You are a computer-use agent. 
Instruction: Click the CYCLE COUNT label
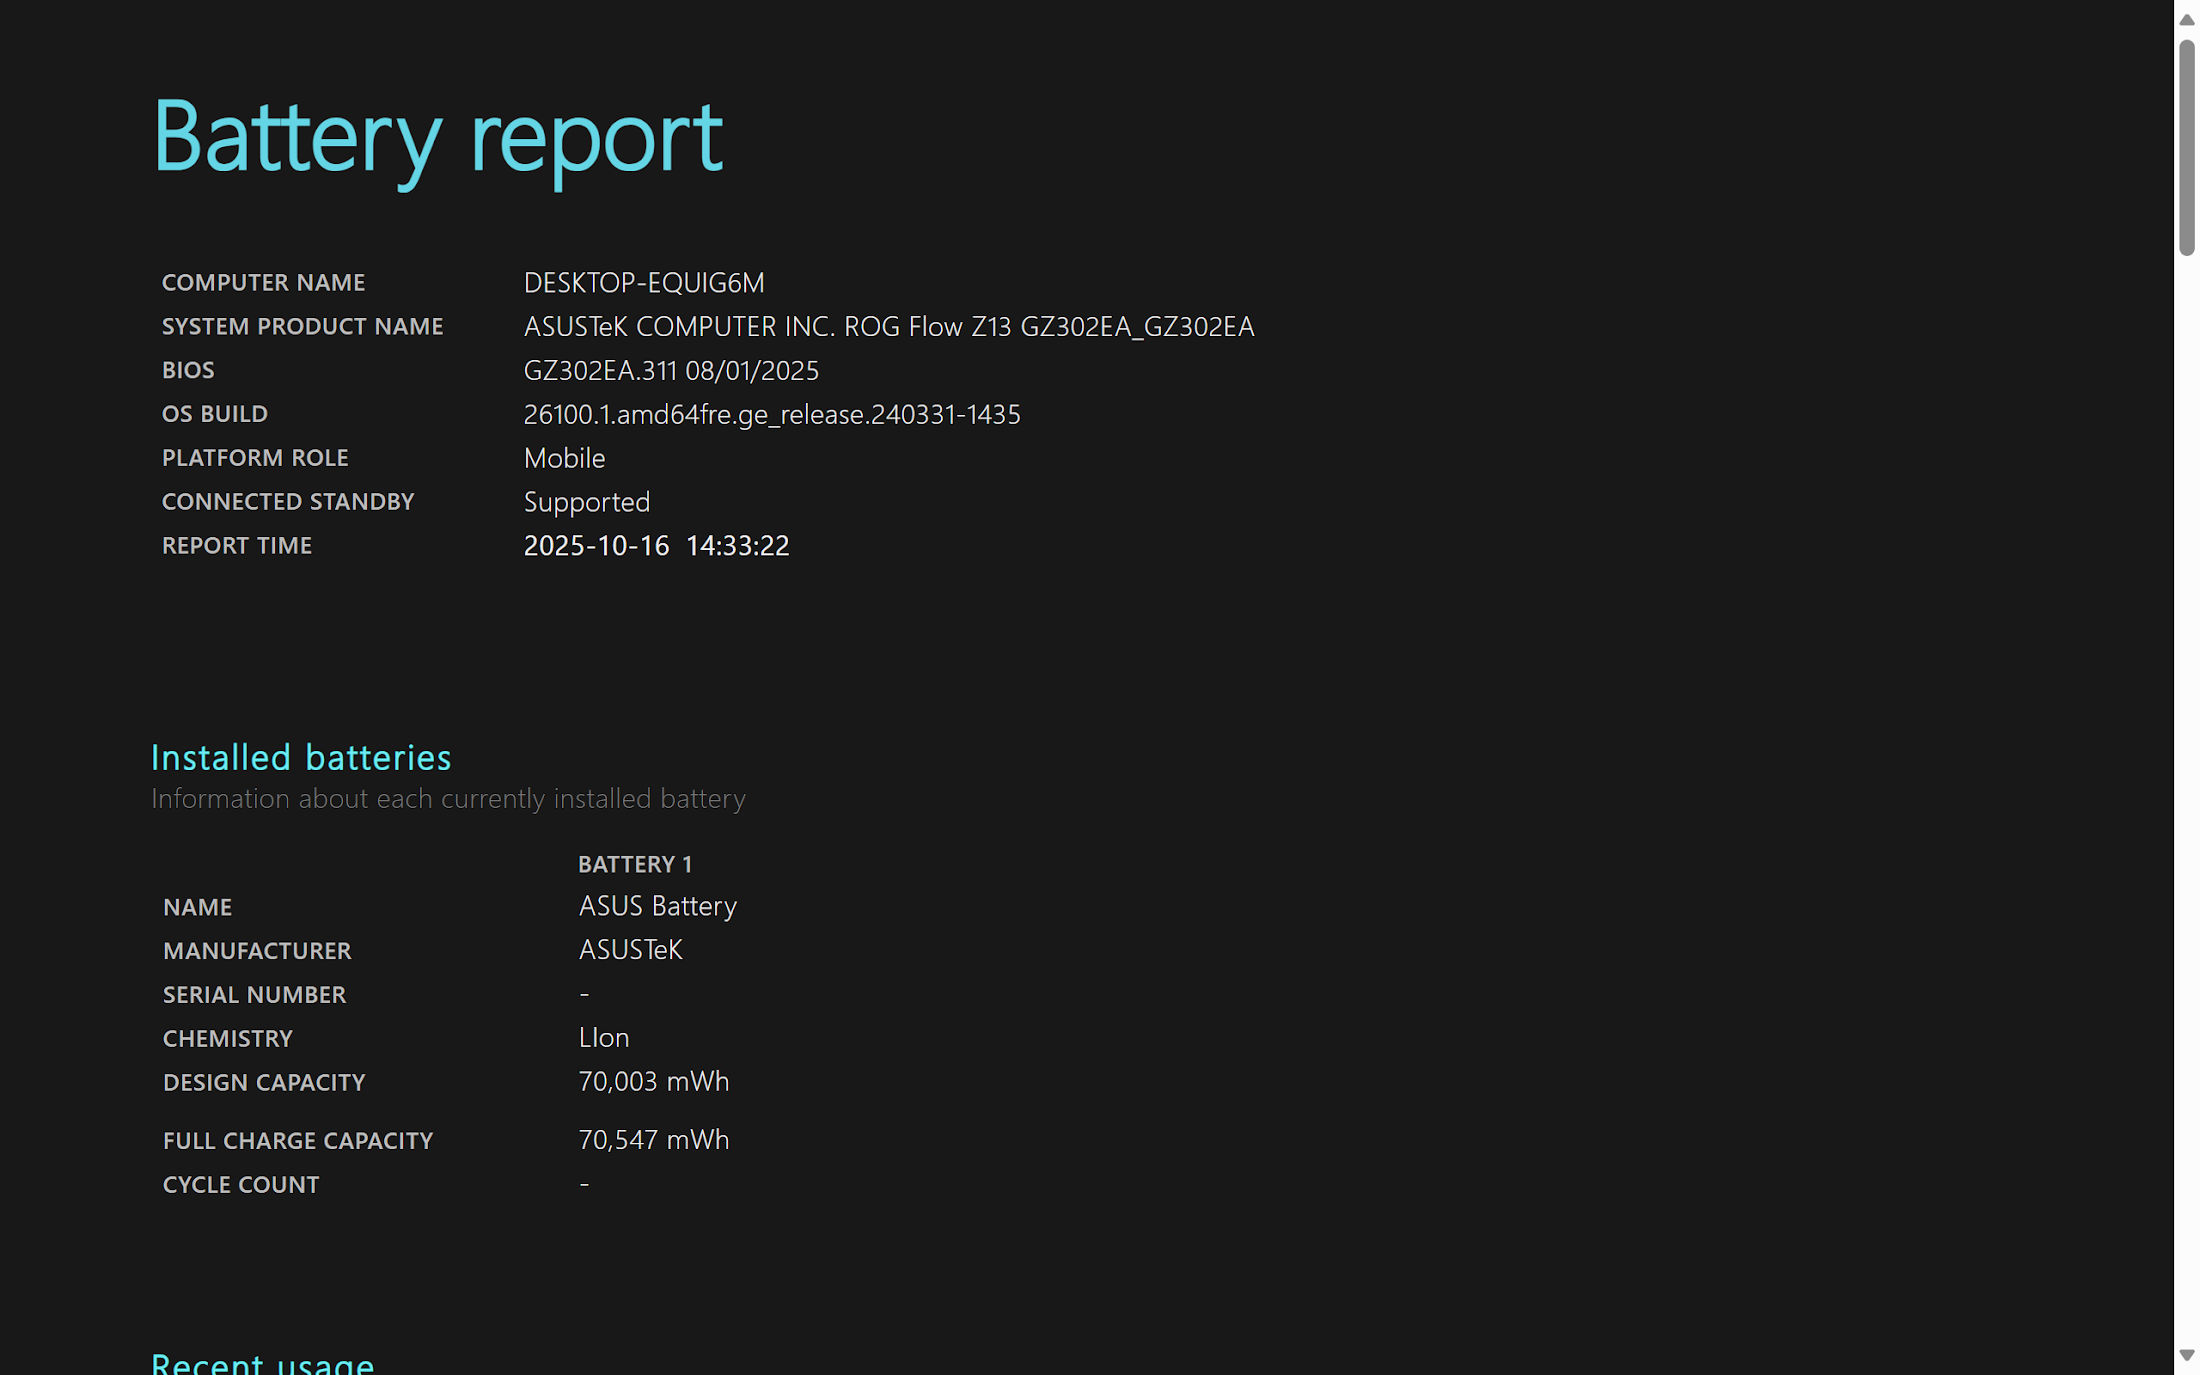241,1185
